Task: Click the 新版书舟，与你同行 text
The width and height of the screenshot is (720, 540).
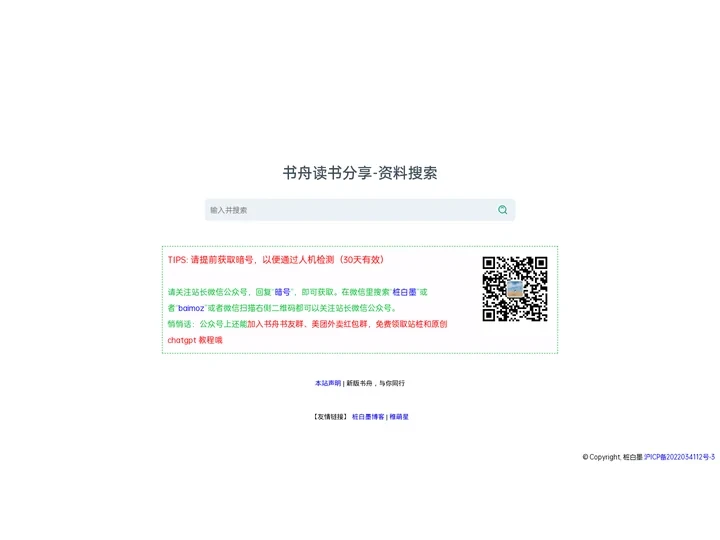Action: 376,383
